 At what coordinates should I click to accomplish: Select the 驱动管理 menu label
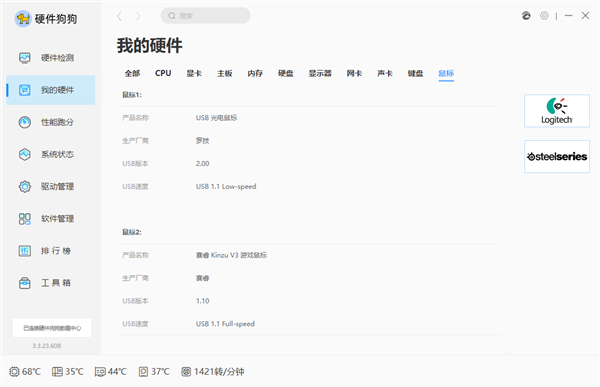[57, 186]
